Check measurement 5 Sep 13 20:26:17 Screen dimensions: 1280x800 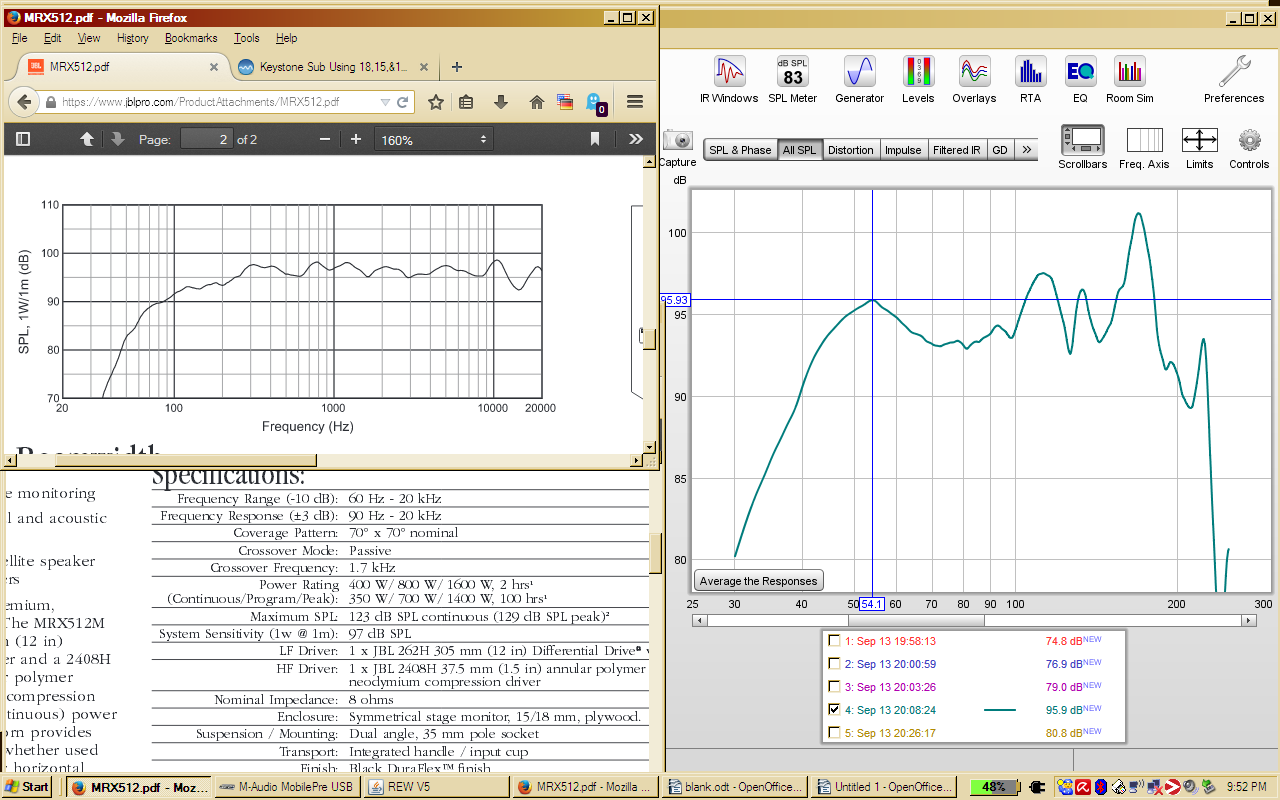(834, 733)
